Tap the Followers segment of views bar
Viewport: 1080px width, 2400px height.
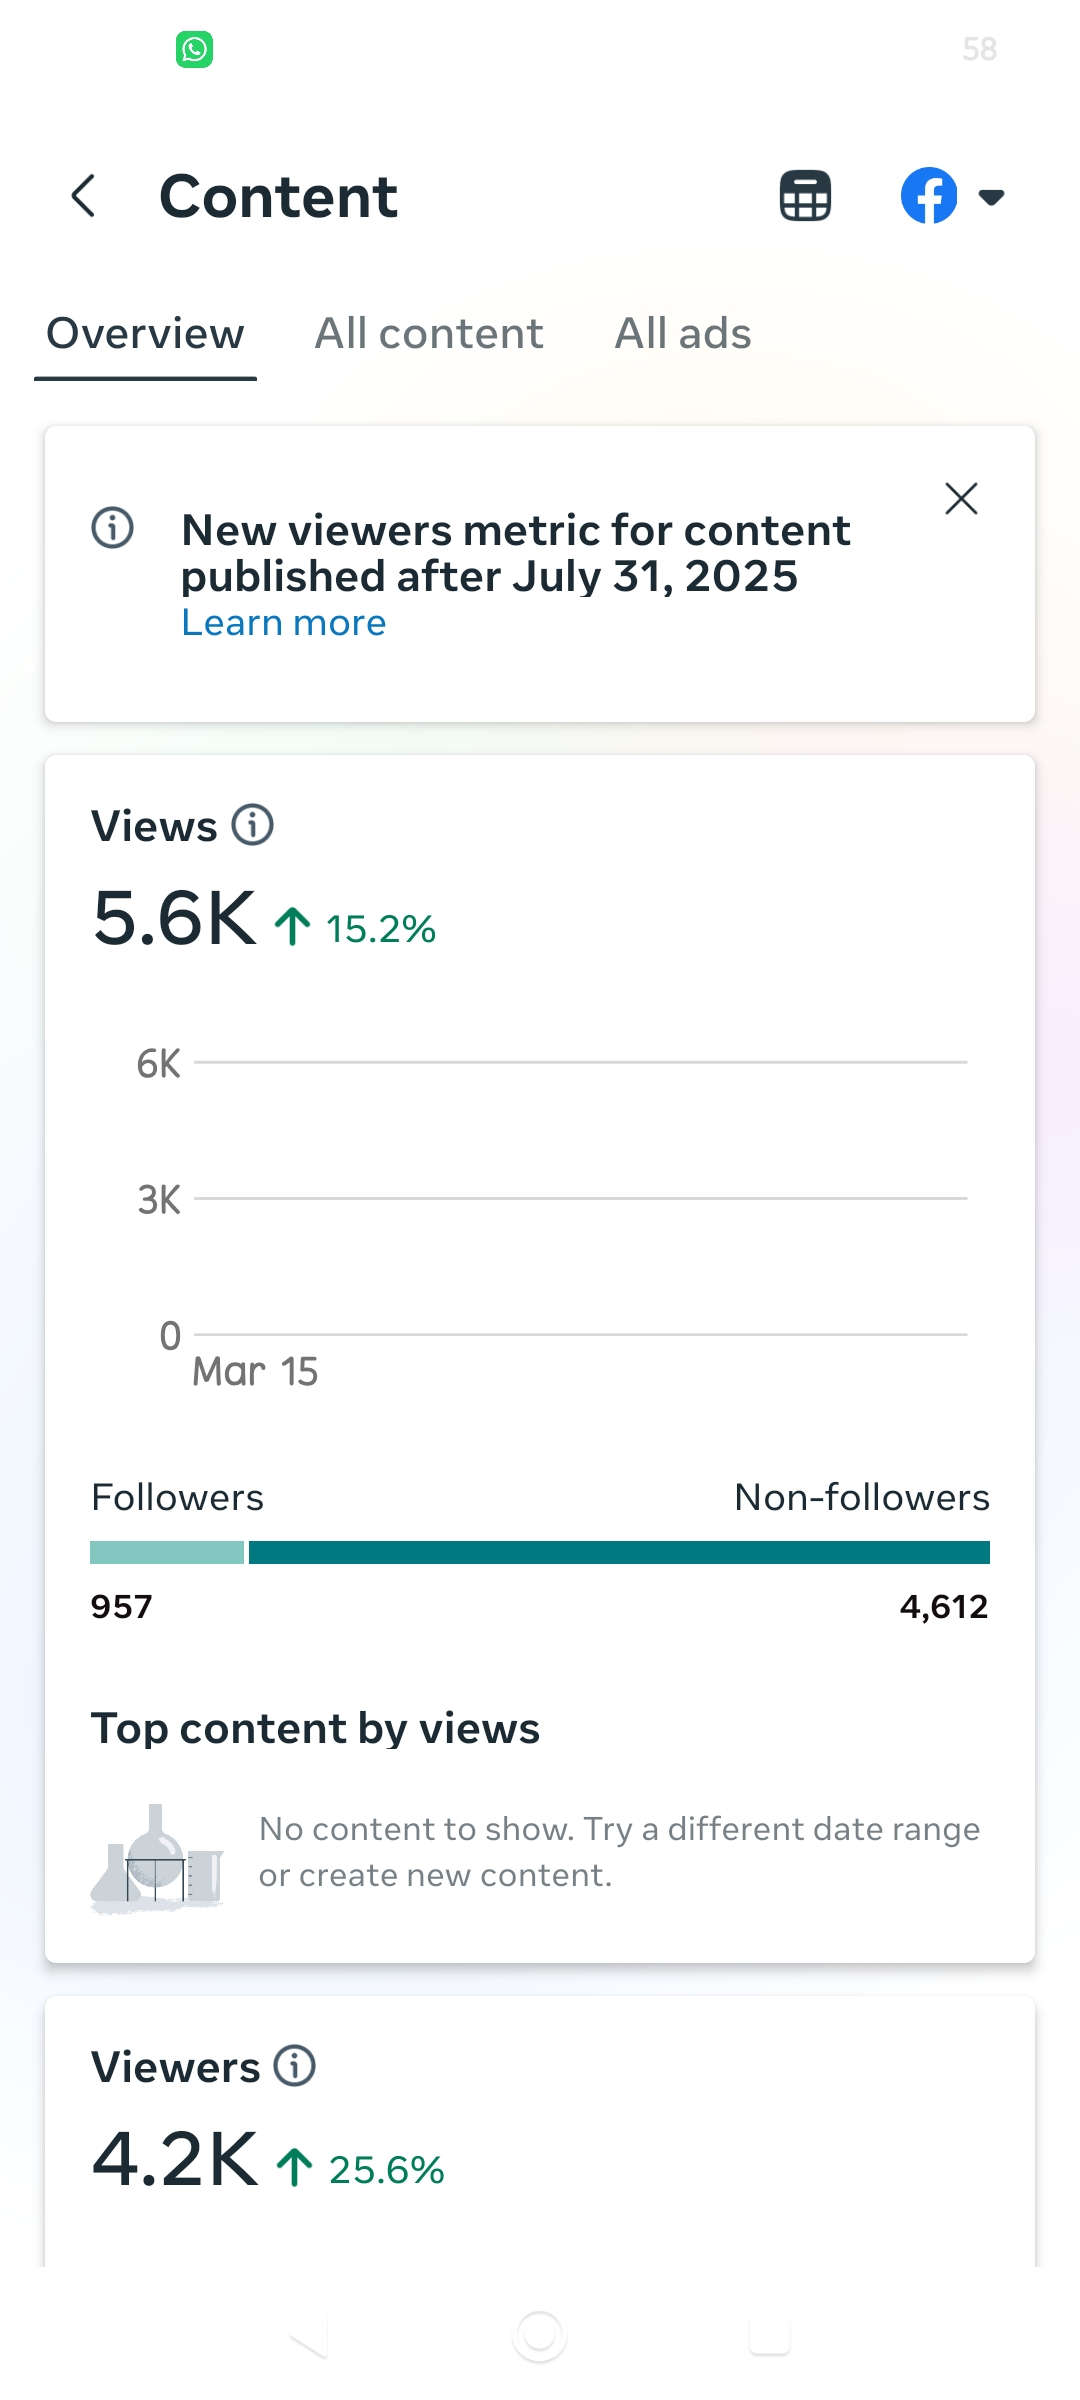tap(167, 1552)
